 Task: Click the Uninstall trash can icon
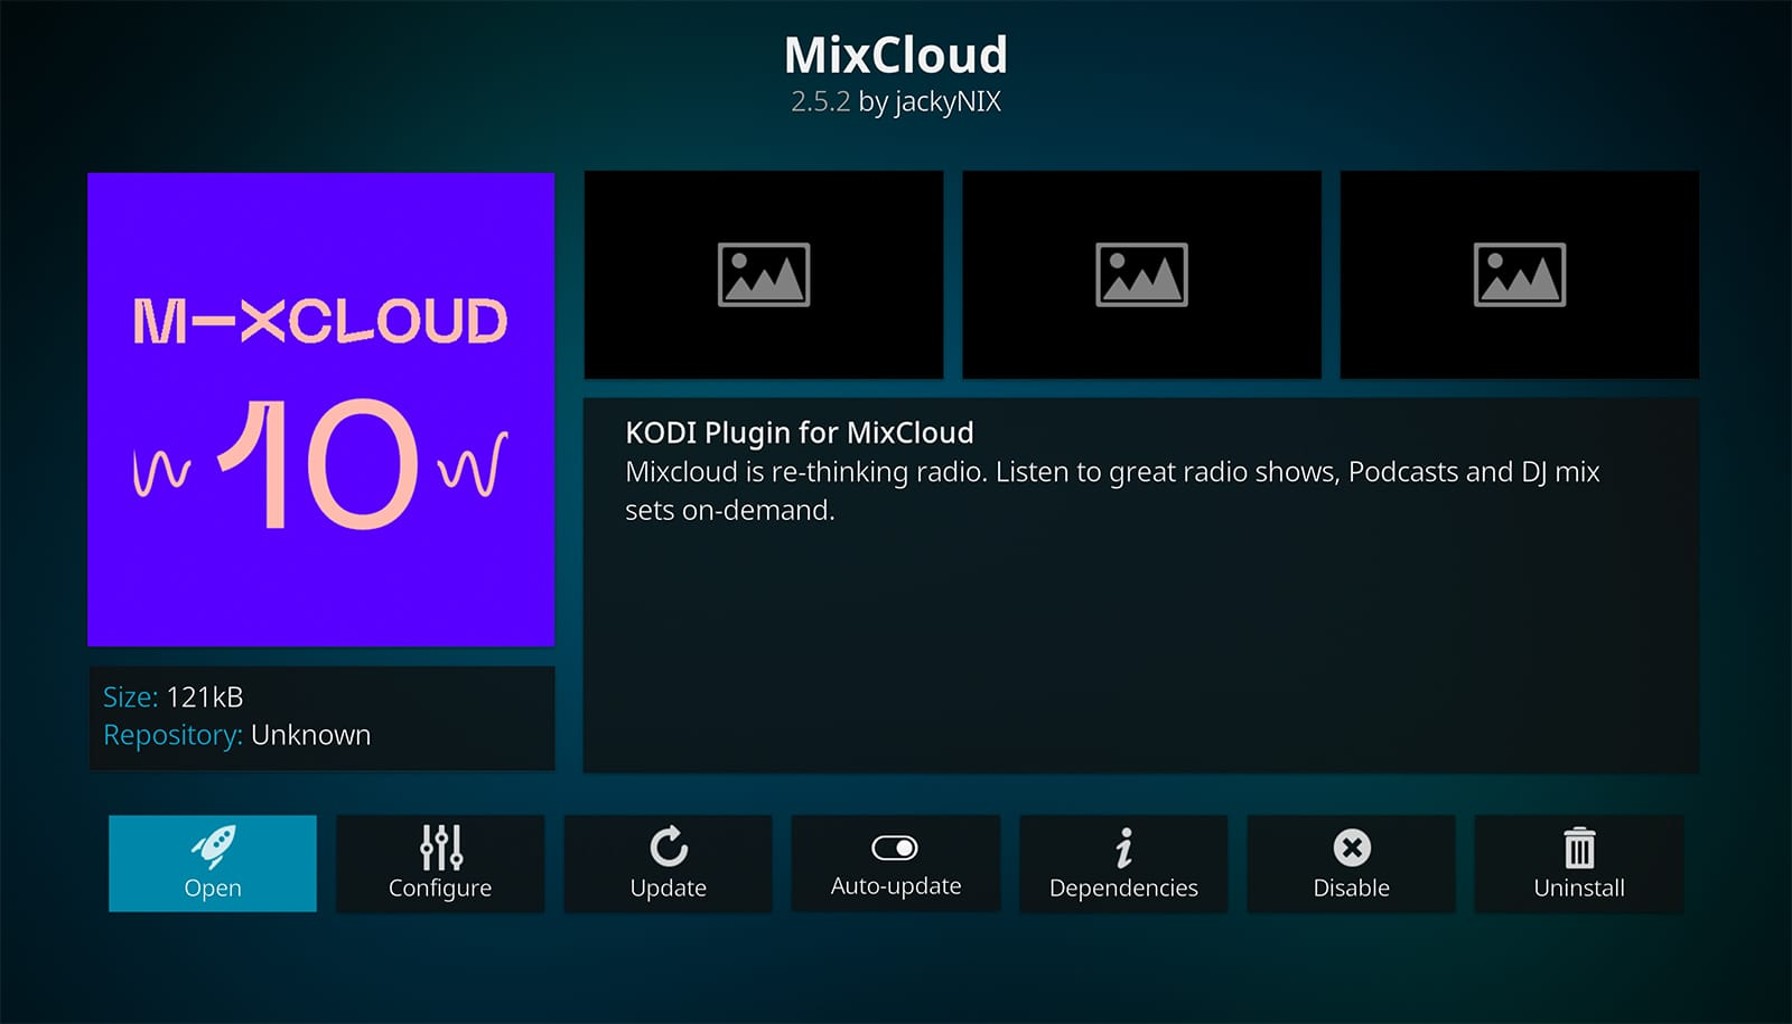tap(1579, 848)
